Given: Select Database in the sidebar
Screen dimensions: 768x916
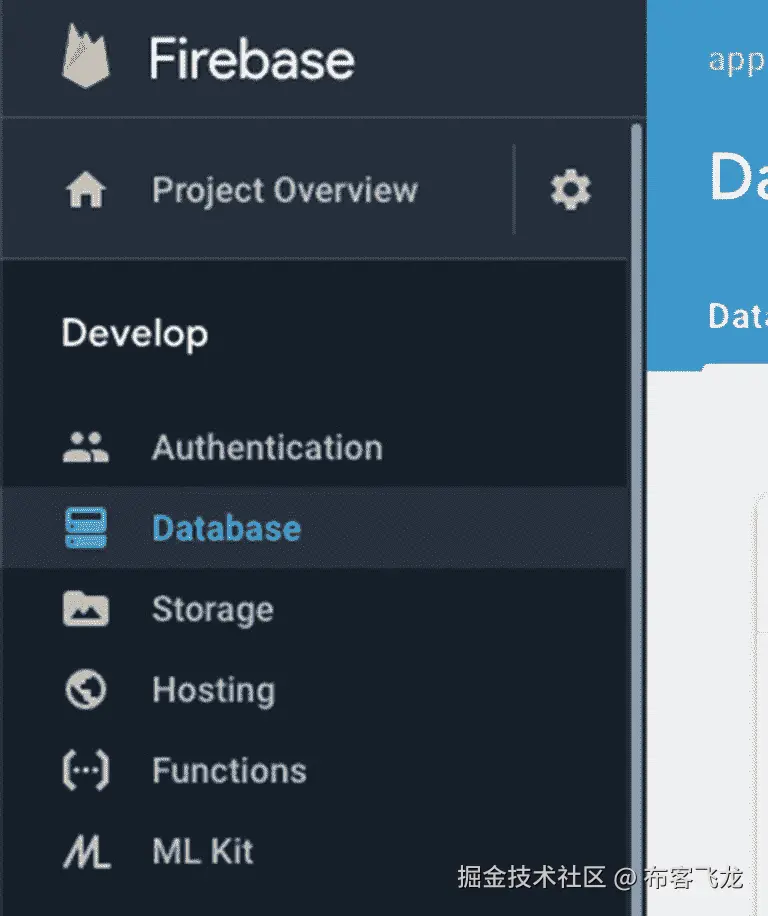Looking at the screenshot, I should click(226, 528).
